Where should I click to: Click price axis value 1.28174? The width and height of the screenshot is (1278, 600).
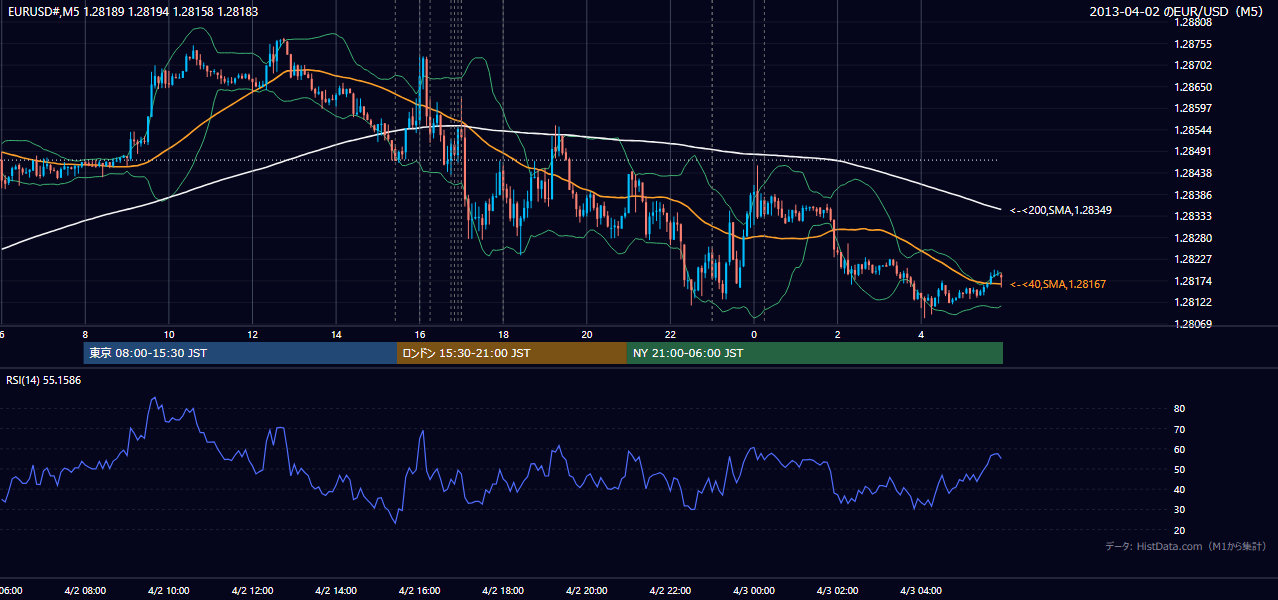pos(1194,281)
